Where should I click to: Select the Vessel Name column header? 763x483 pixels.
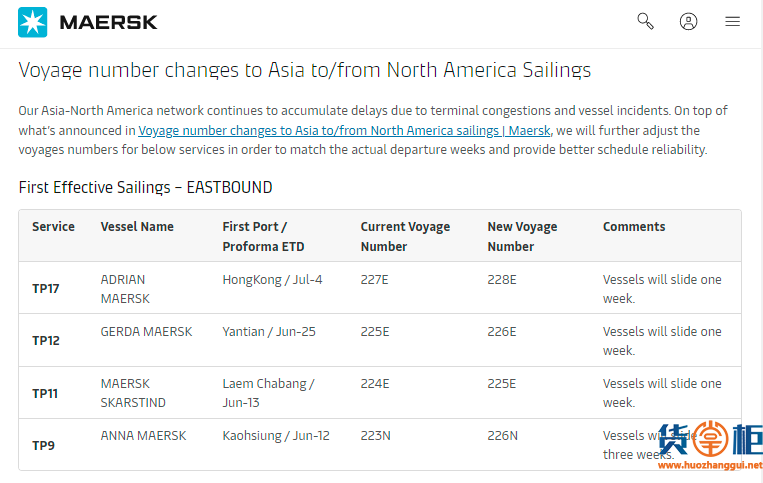(137, 227)
